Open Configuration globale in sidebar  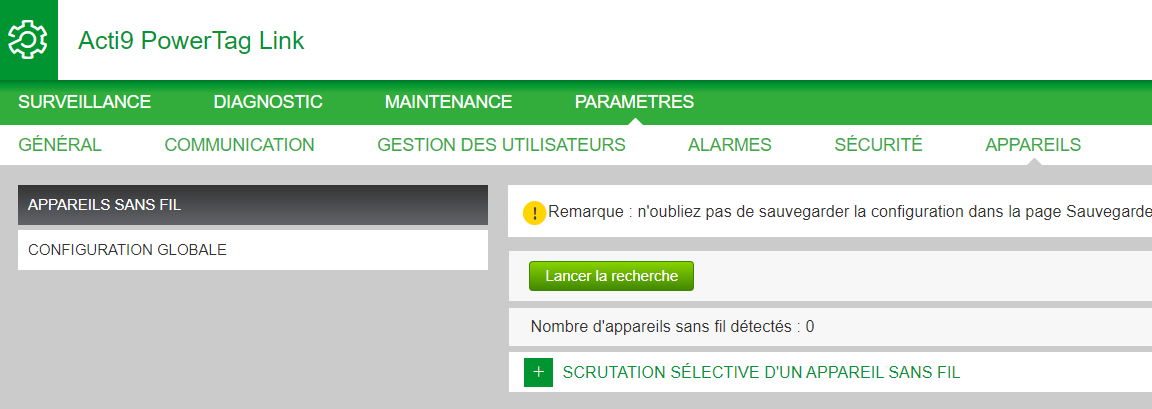253,250
